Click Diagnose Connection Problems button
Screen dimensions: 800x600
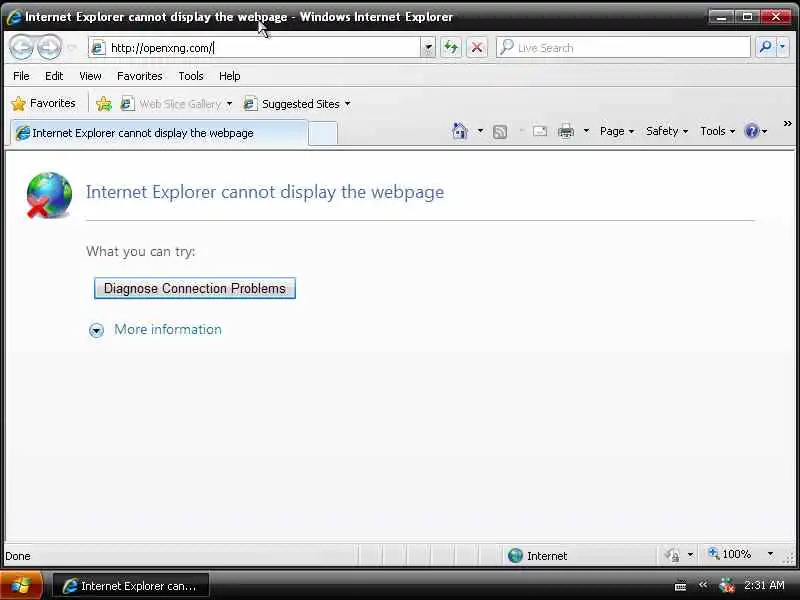pyautogui.click(x=194, y=288)
